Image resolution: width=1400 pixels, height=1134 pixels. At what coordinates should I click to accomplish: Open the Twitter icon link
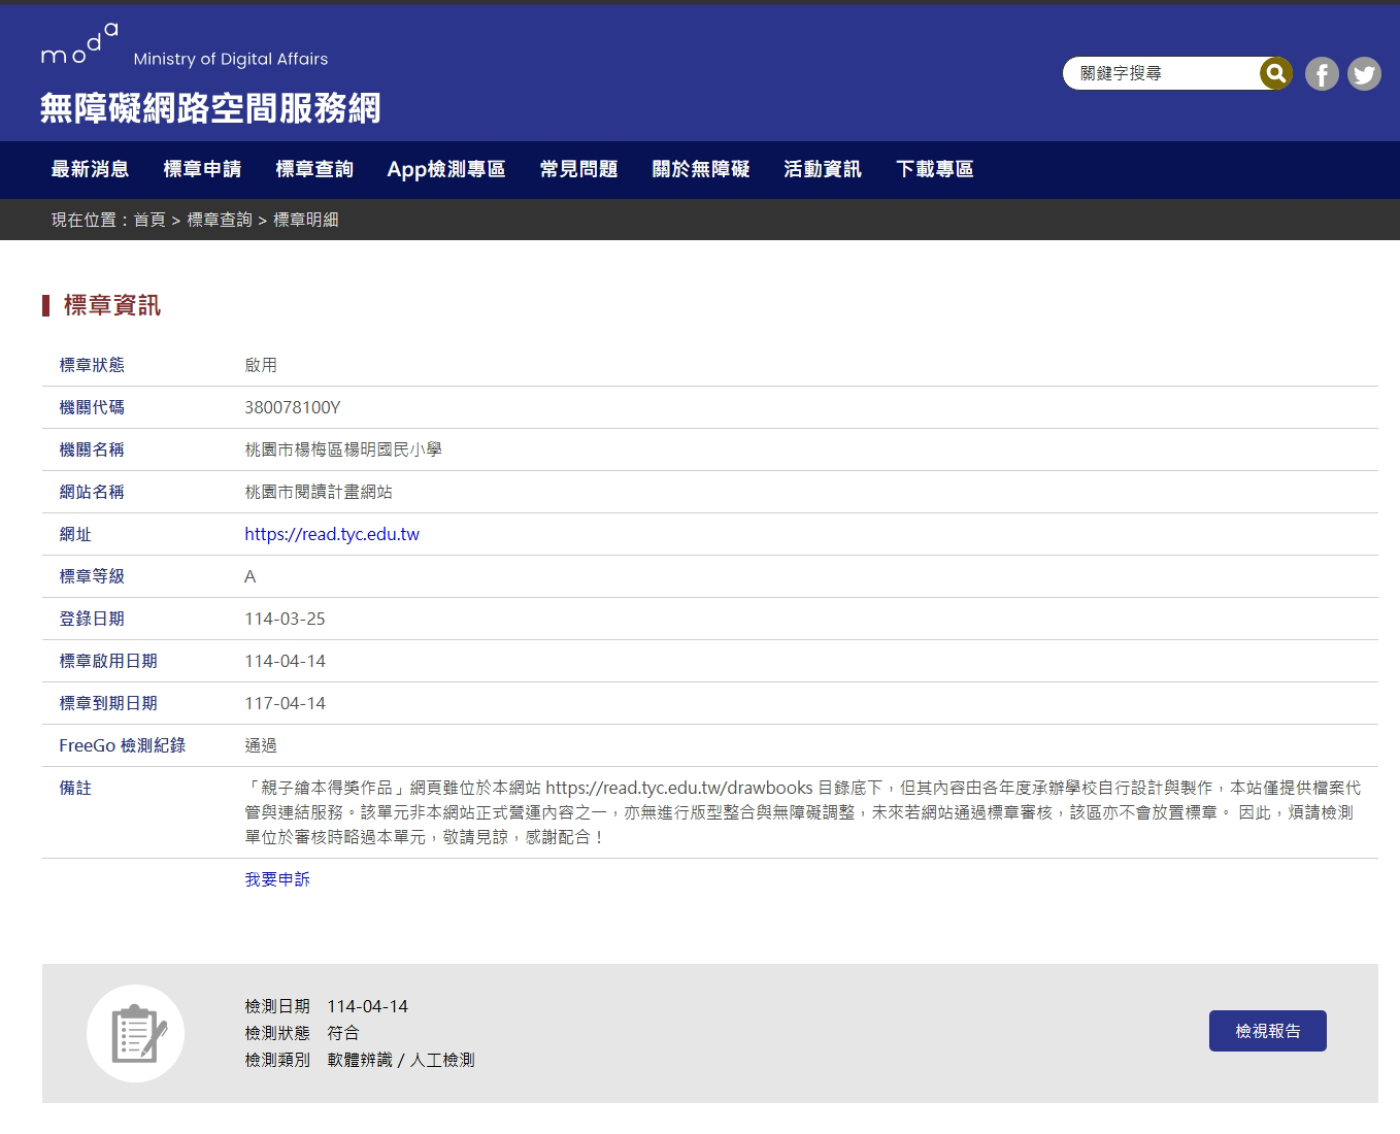pos(1363,74)
